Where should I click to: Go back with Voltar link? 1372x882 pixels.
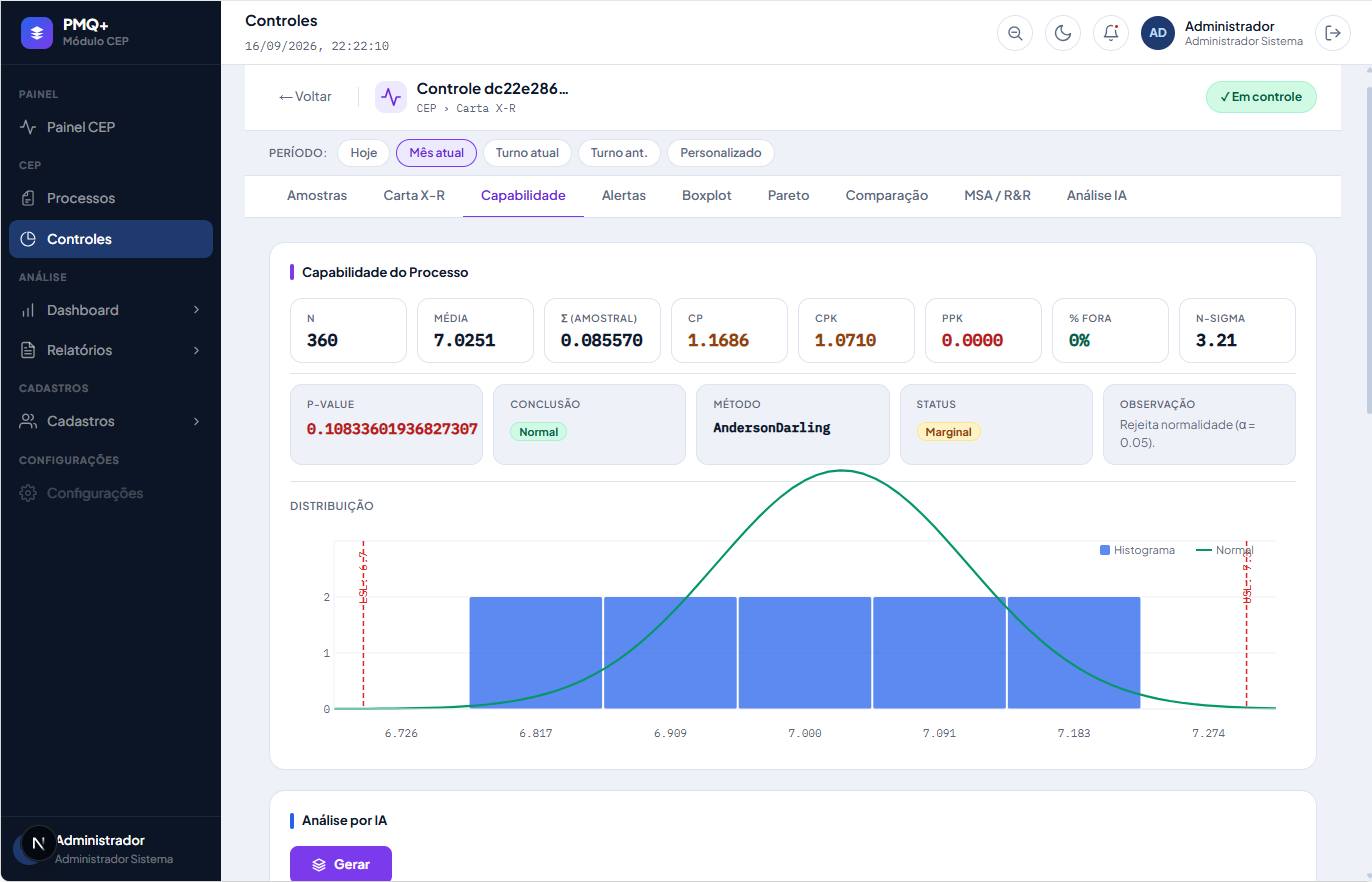[305, 97]
